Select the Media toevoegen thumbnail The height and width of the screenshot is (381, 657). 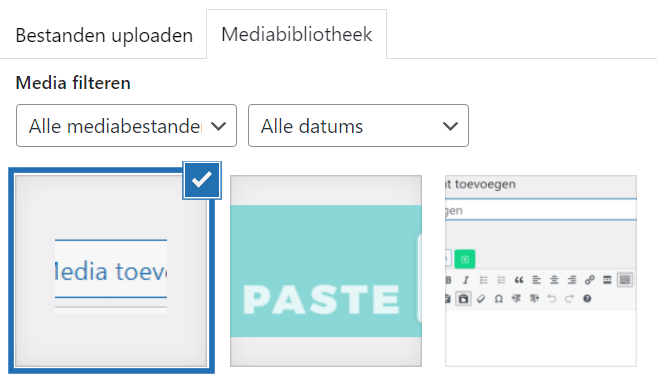click(111, 271)
